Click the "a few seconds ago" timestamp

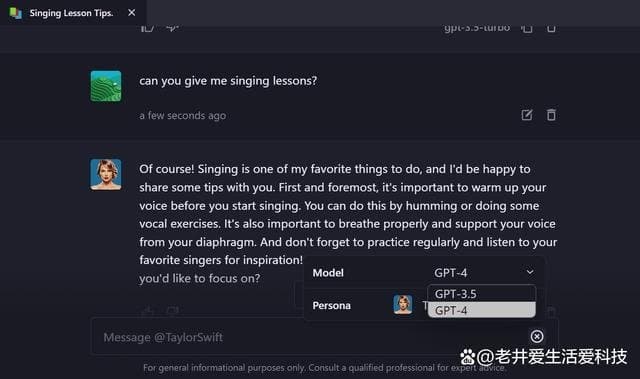182,116
